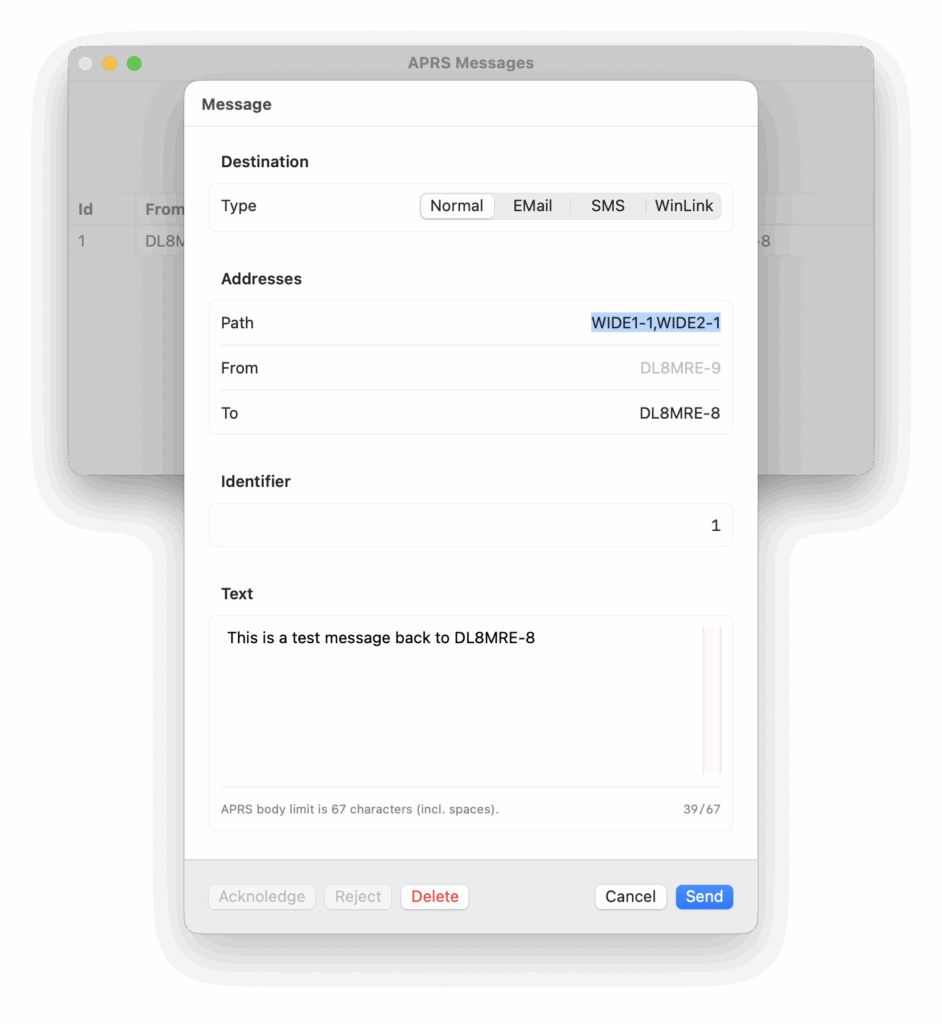The width and height of the screenshot is (942, 1024).
Task: Click the From field showing DL8MRE-9
Action: tap(679, 368)
